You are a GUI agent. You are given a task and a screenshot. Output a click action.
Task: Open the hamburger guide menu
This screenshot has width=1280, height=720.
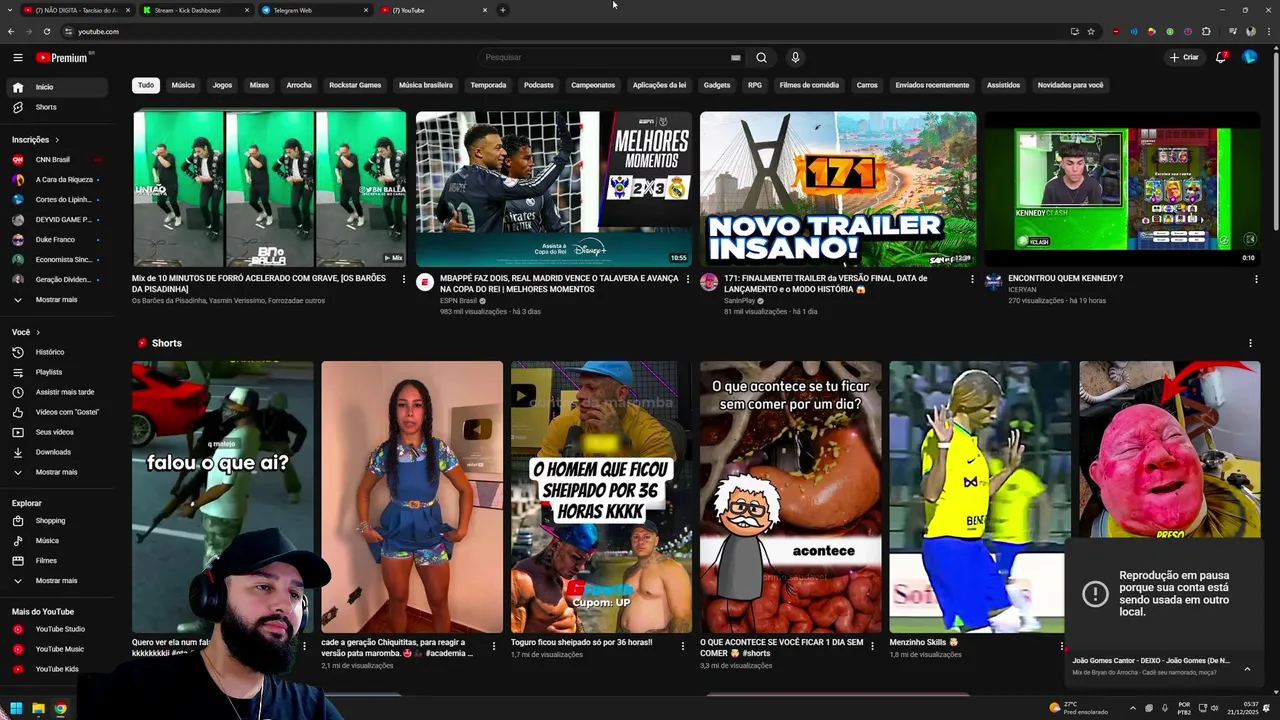click(x=17, y=57)
